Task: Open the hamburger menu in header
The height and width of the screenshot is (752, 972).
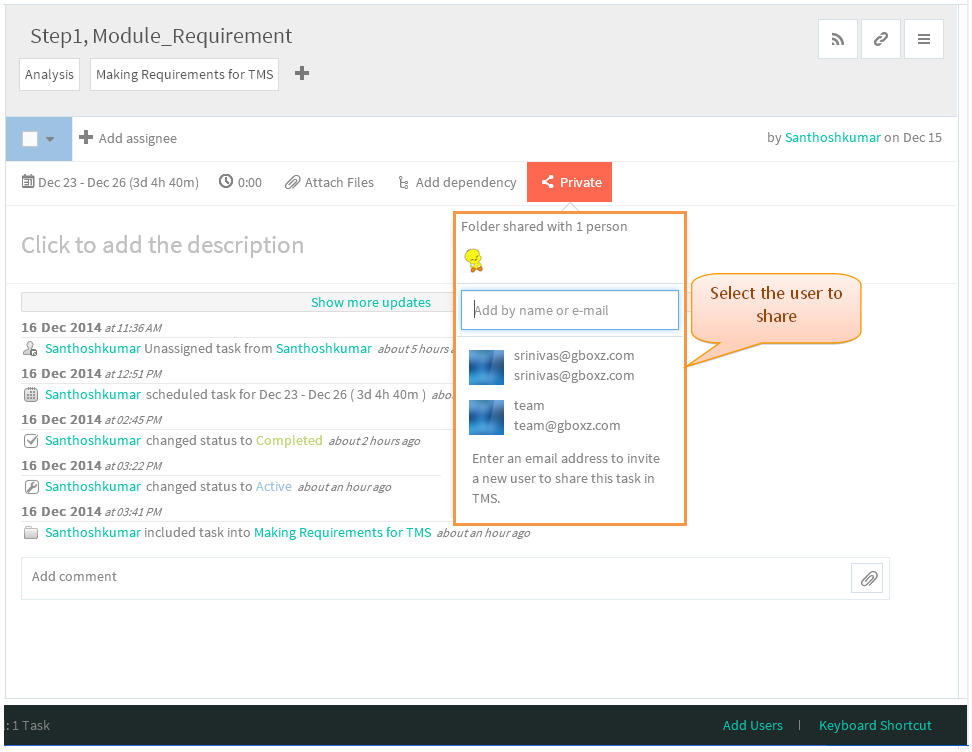Action: tap(924, 39)
